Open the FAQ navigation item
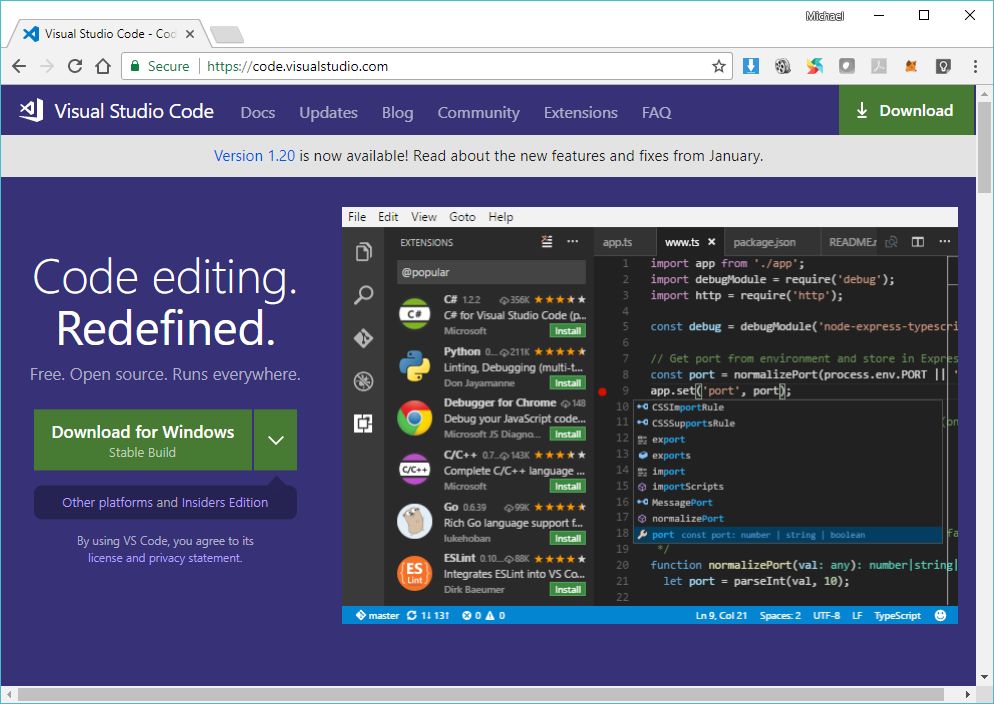The width and height of the screenshot is (994, 704). (656, 113)
